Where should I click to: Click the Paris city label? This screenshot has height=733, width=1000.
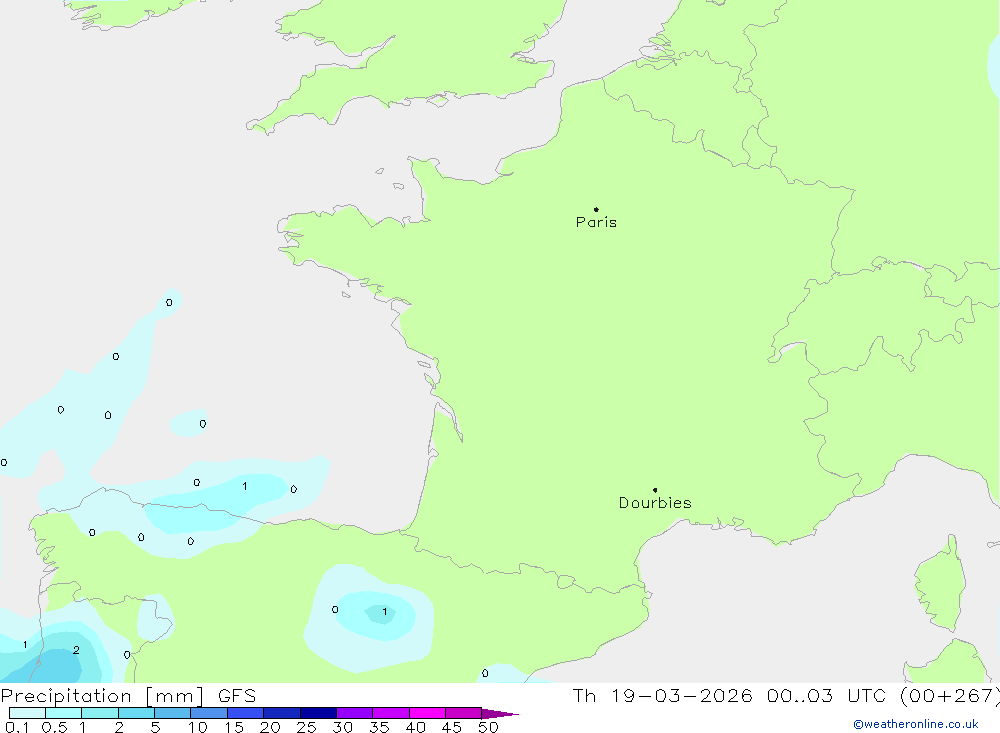tap(596, 222)
